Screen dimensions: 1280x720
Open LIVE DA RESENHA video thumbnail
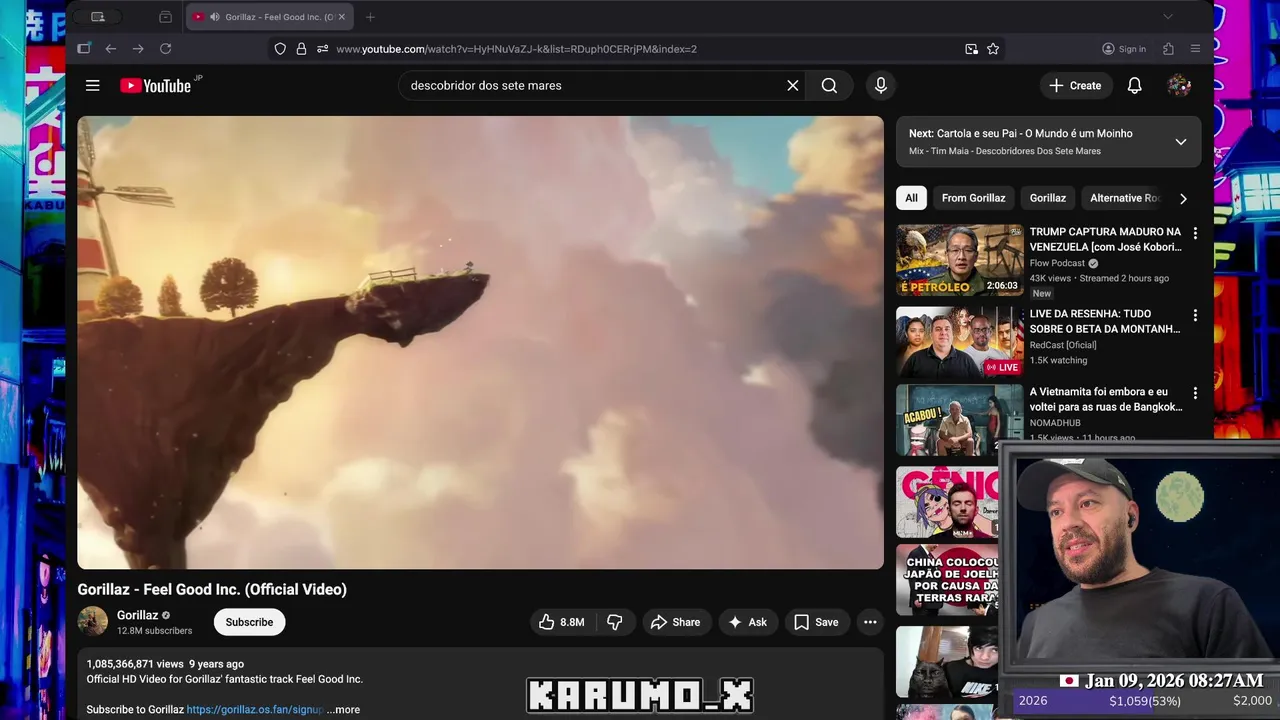[x=959, y=342]
